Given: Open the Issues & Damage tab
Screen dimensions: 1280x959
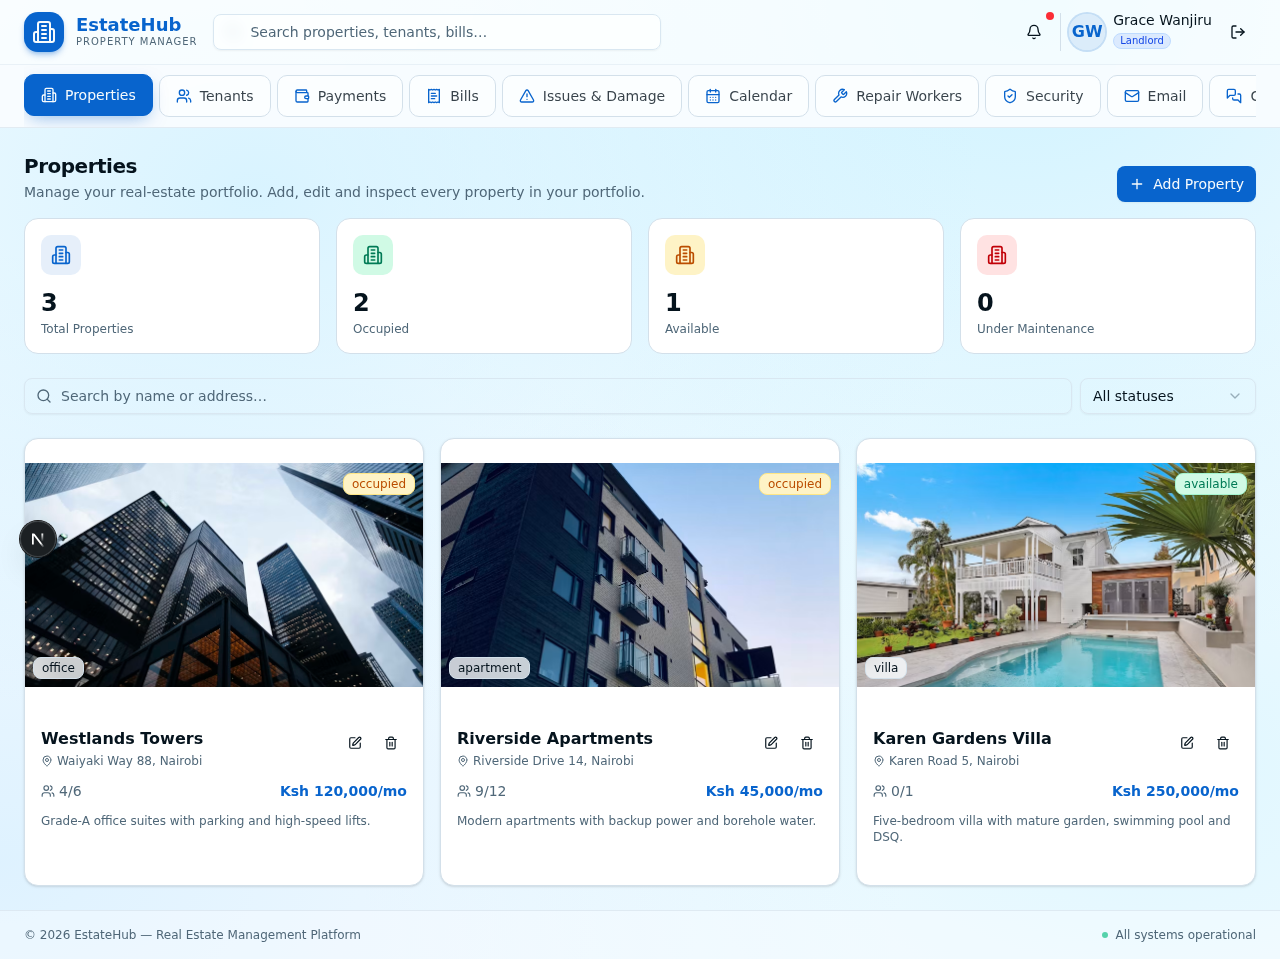Looking at the screenshot, I should coord(592,96).
